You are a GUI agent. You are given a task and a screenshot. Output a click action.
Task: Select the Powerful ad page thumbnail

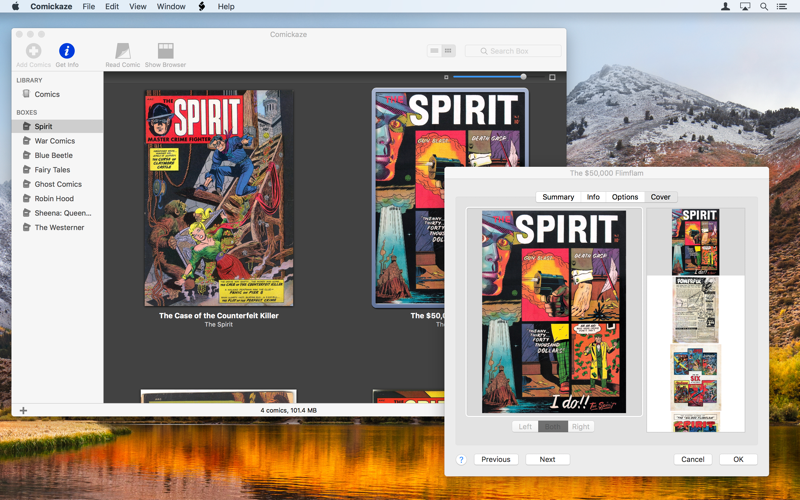(x=695, y=310)
